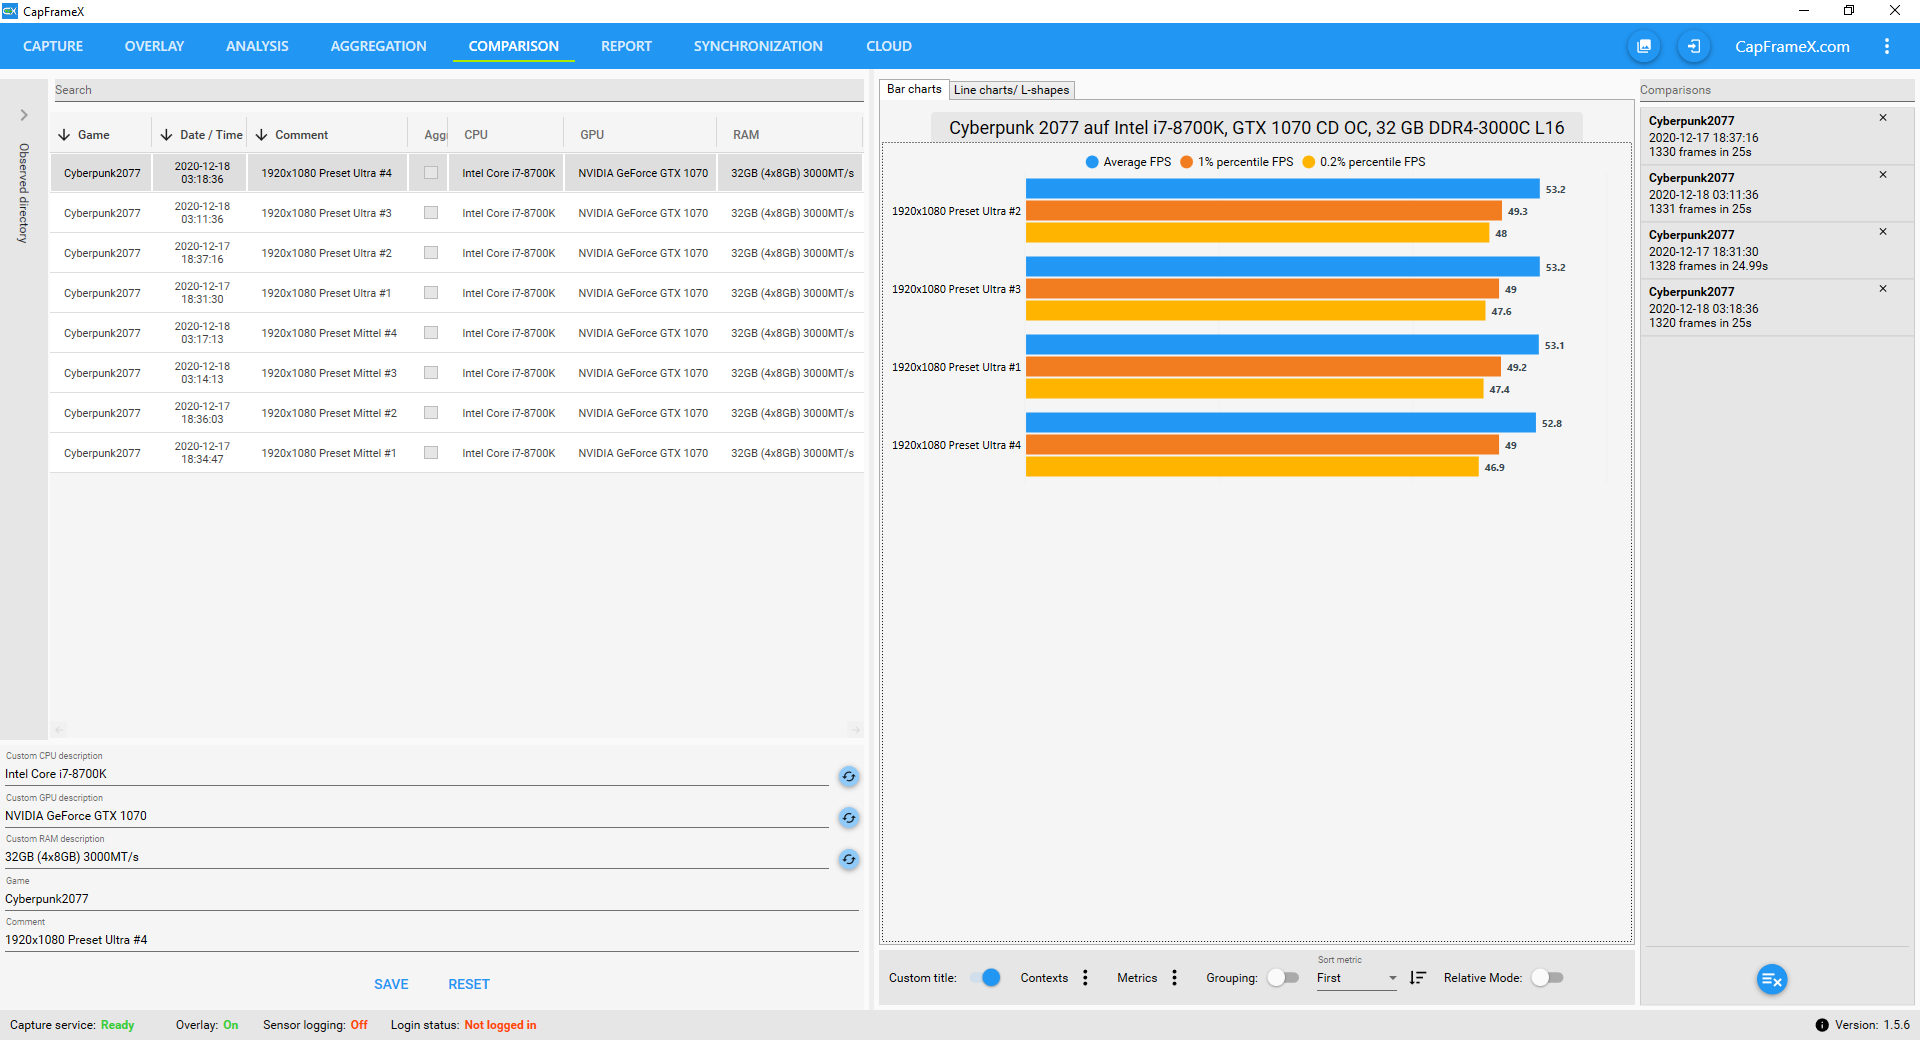Click the RAM column header

coord(746,135)
